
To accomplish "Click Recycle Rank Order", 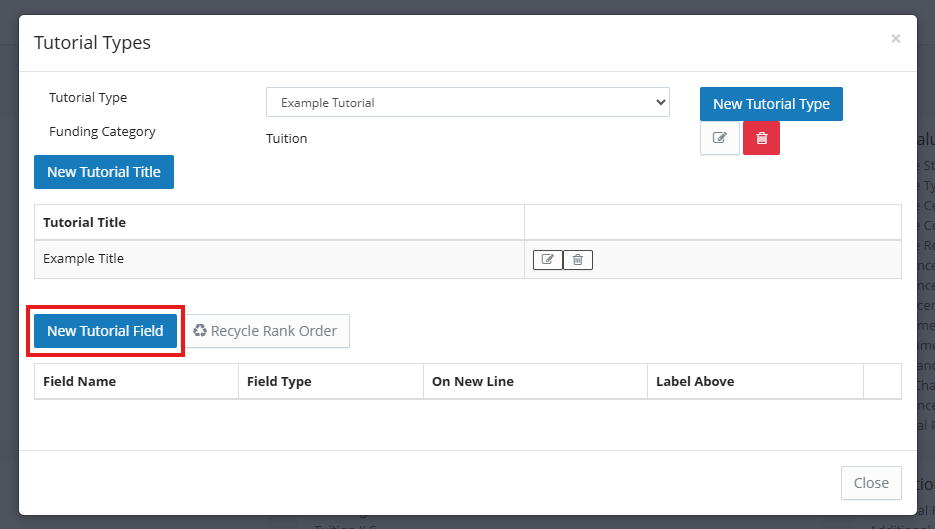I will click(x=266, y=331).
